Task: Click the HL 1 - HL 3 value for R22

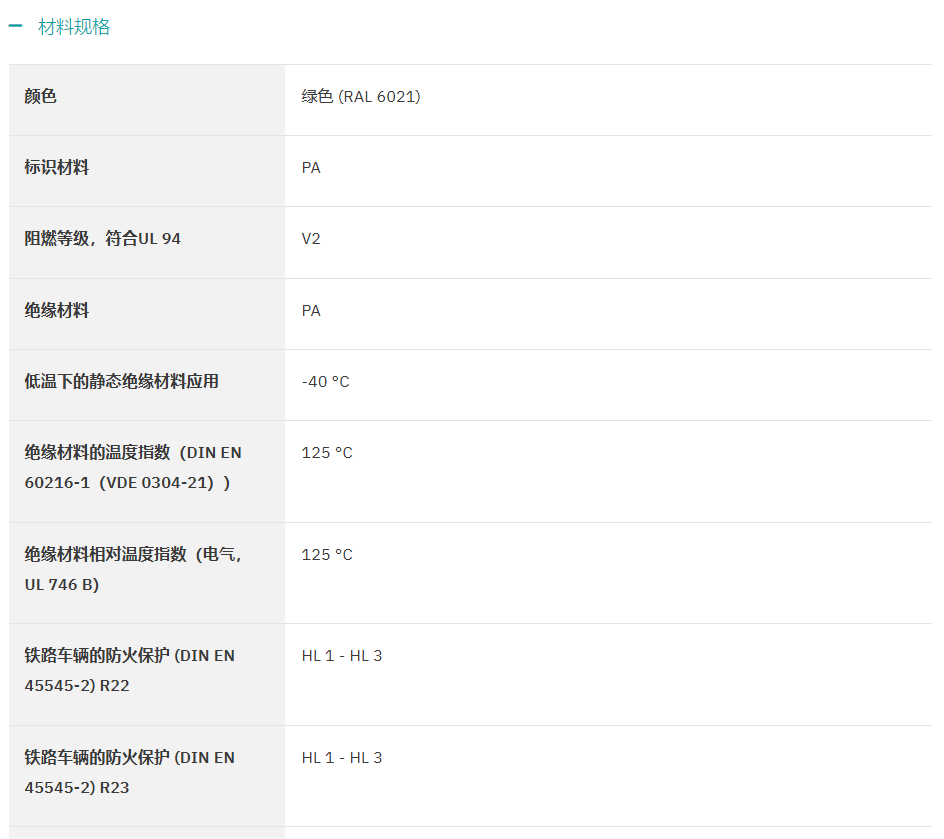Action: (342, 655)
